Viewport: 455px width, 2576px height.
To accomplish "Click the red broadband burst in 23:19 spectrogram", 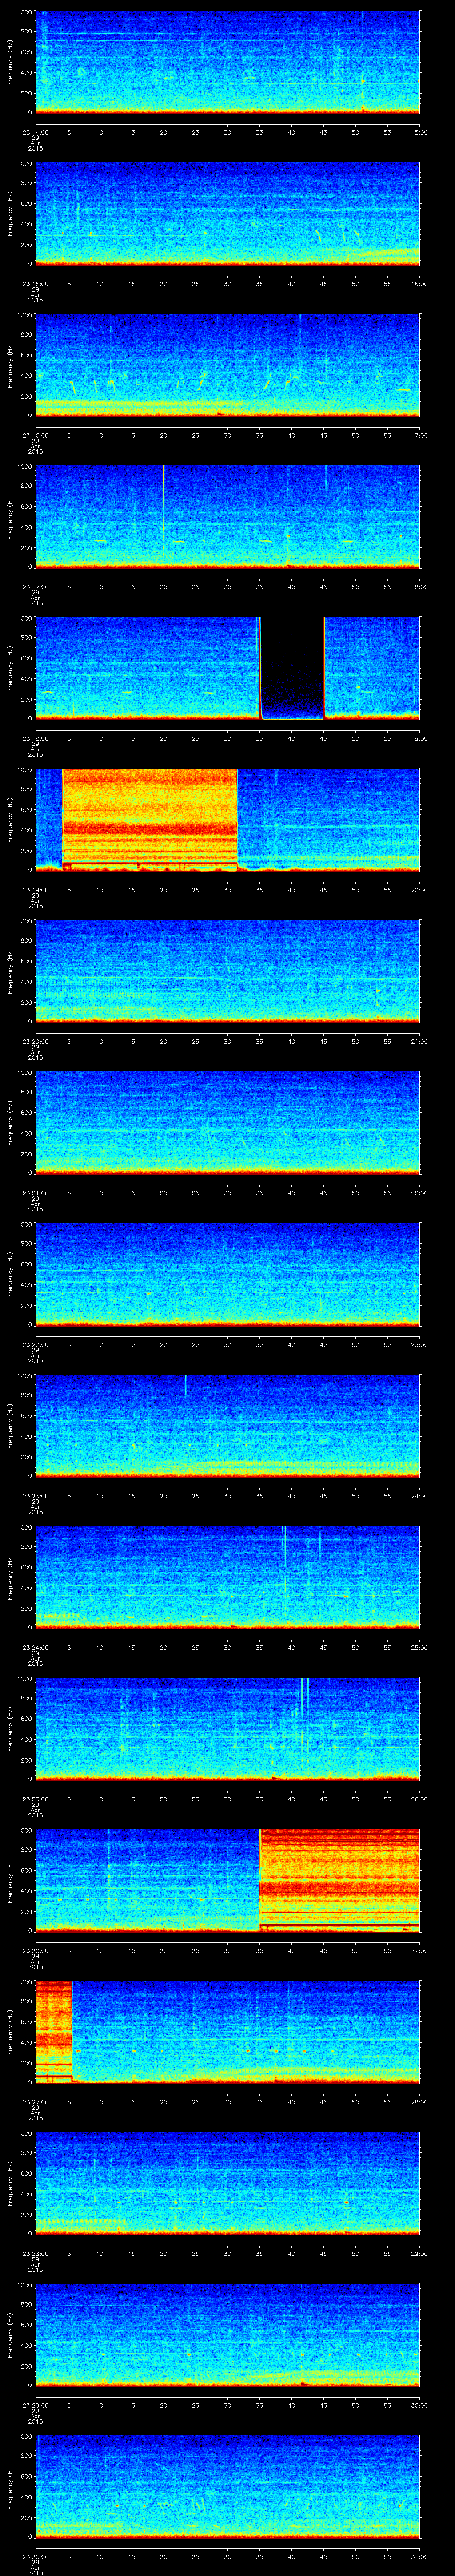I will click(150, 819).
